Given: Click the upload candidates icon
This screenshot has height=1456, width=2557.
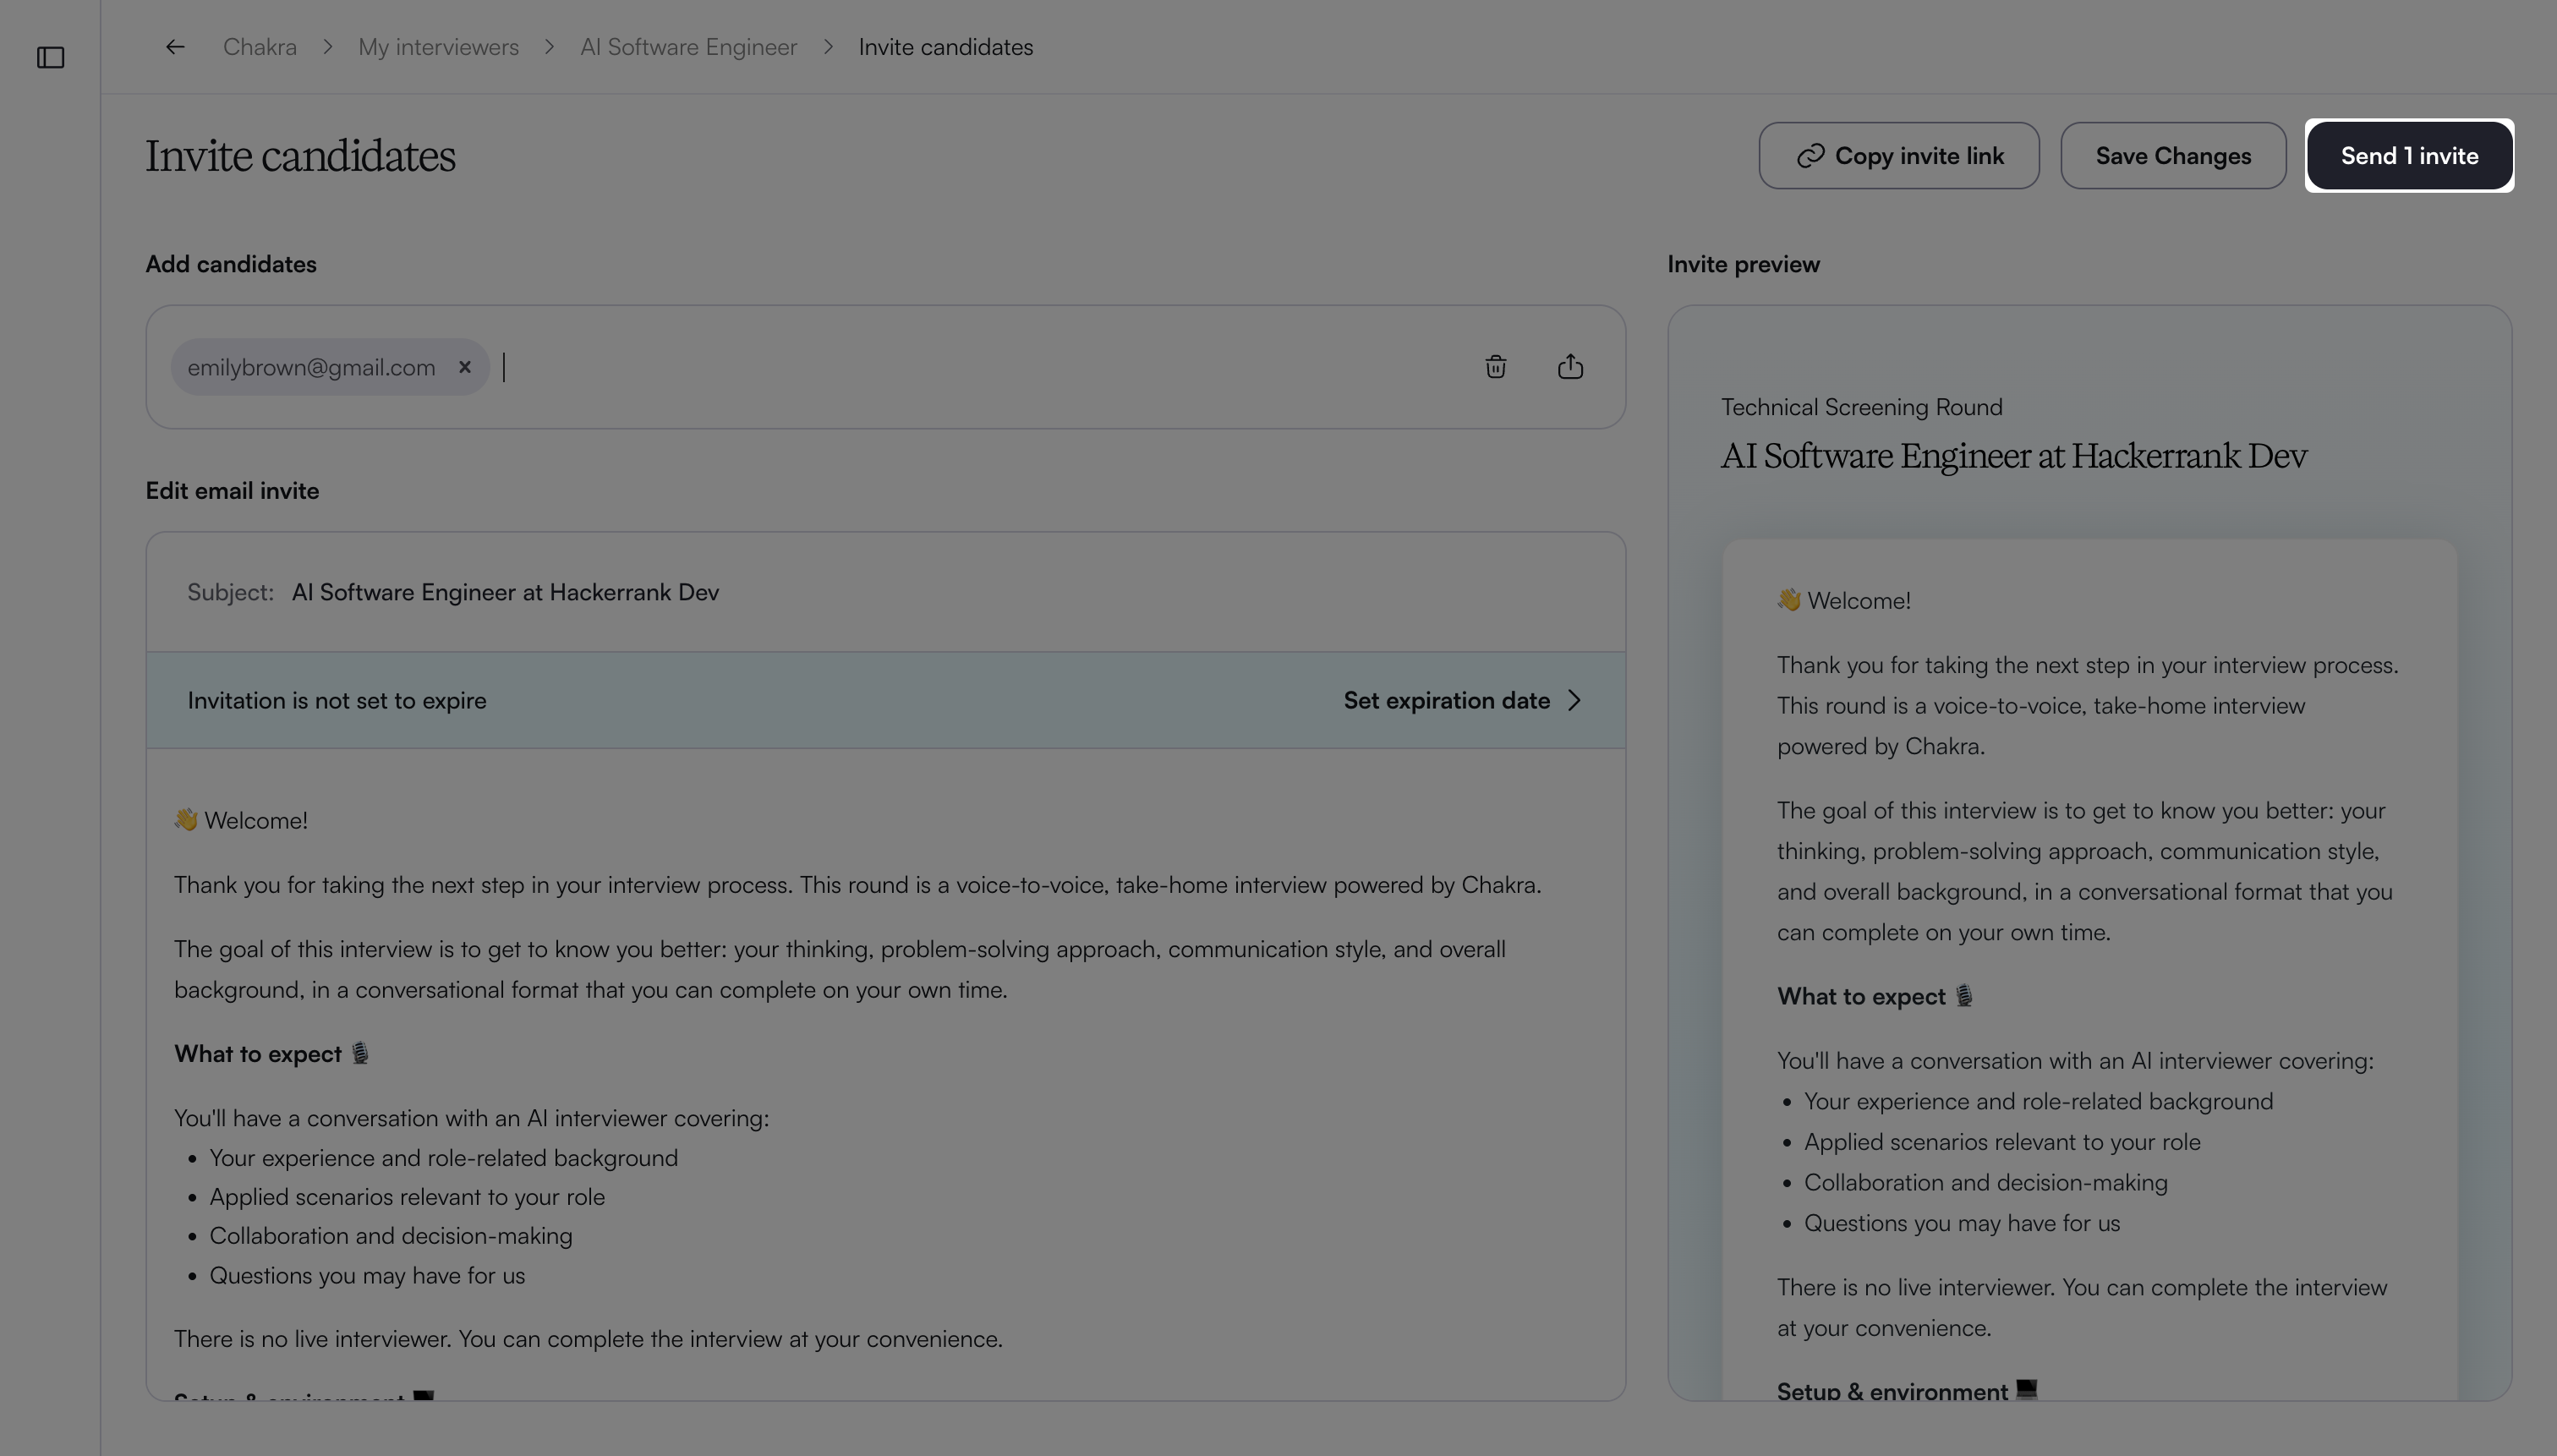Looking at the screenshot, I should [x=1570, y=367].
